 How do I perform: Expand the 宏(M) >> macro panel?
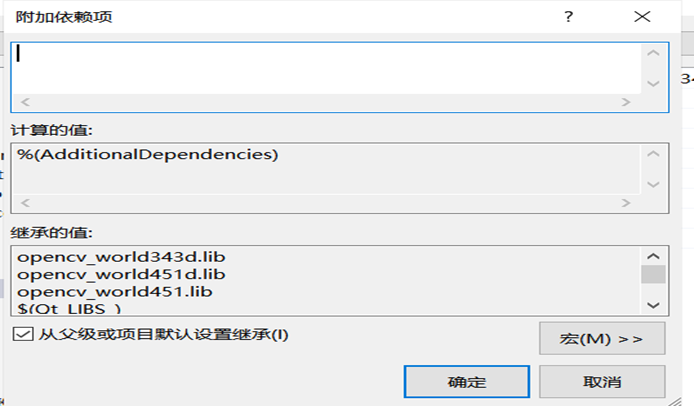click(x=602, y=339)
